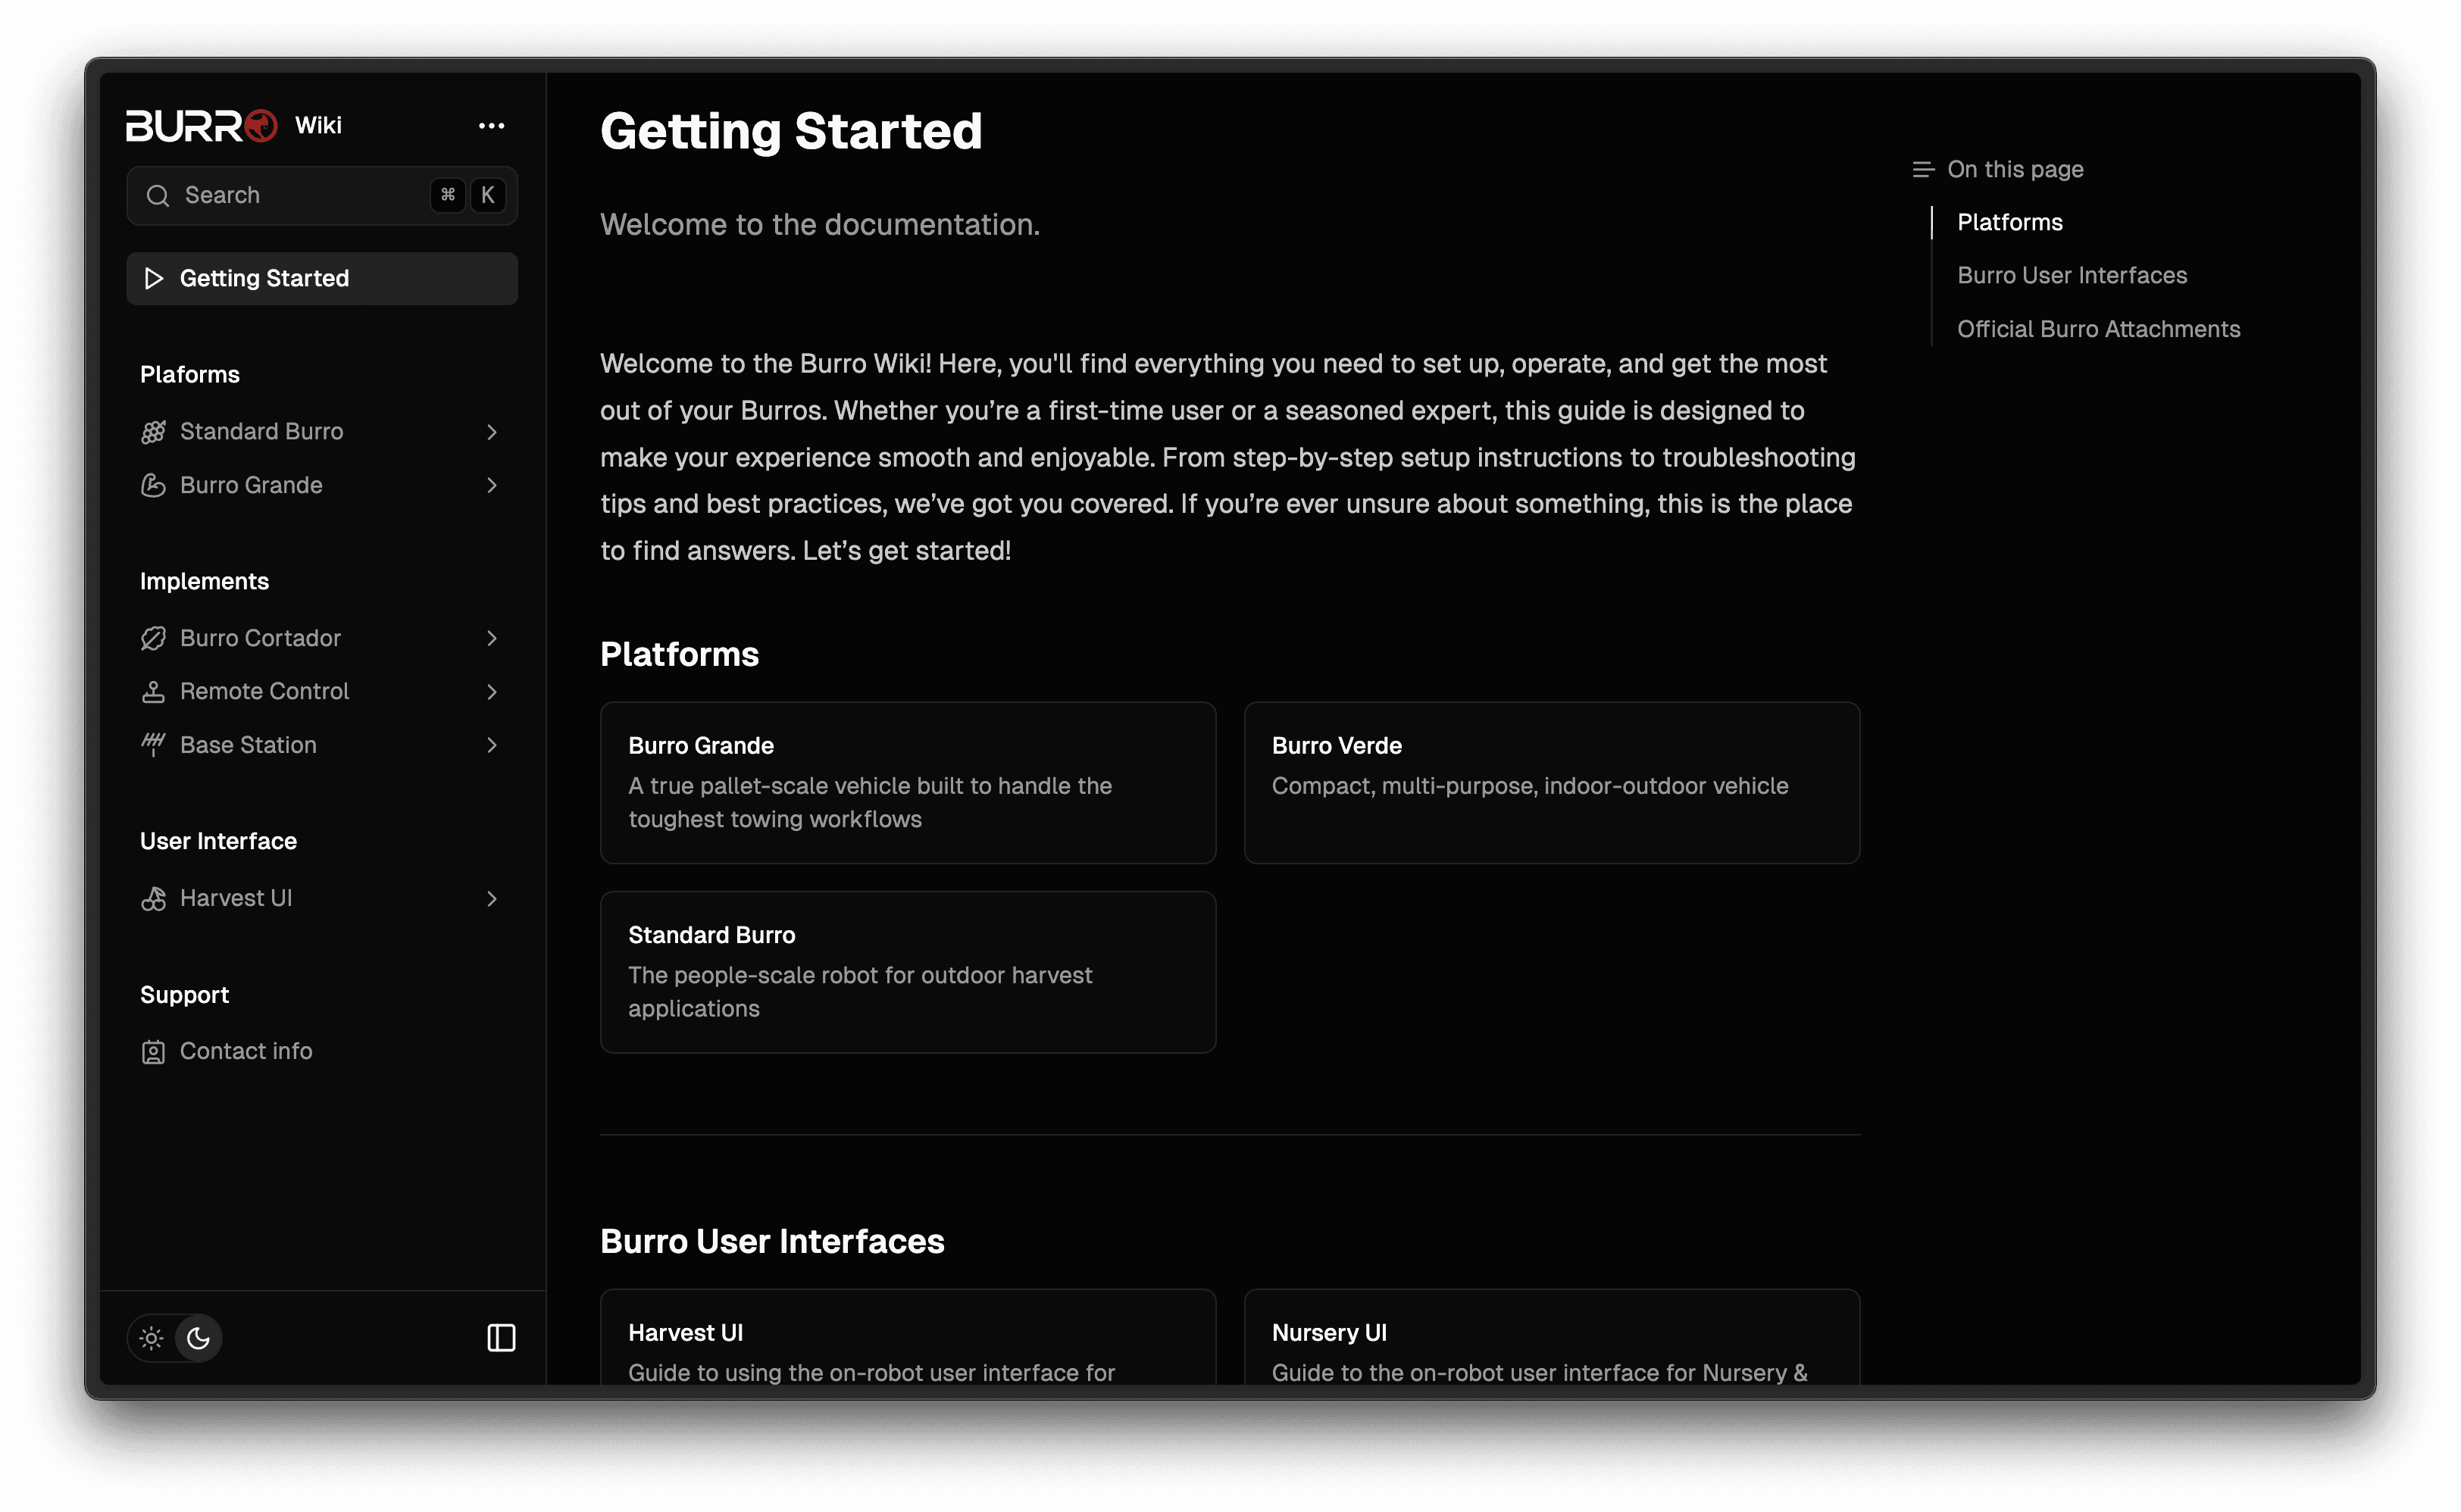Click the Burro Grande sidebar icon
This screenshot has height=1512, width=2461.
153,483
